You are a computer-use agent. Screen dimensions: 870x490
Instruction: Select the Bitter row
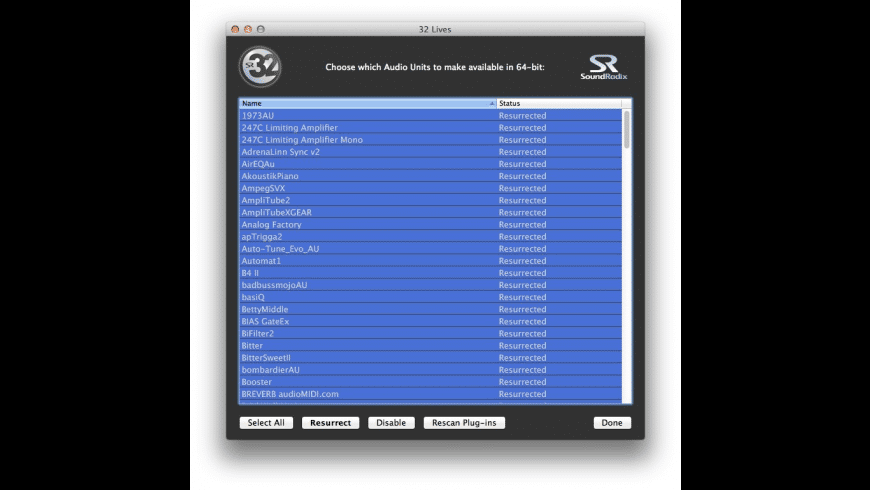[x=431, y=346]
